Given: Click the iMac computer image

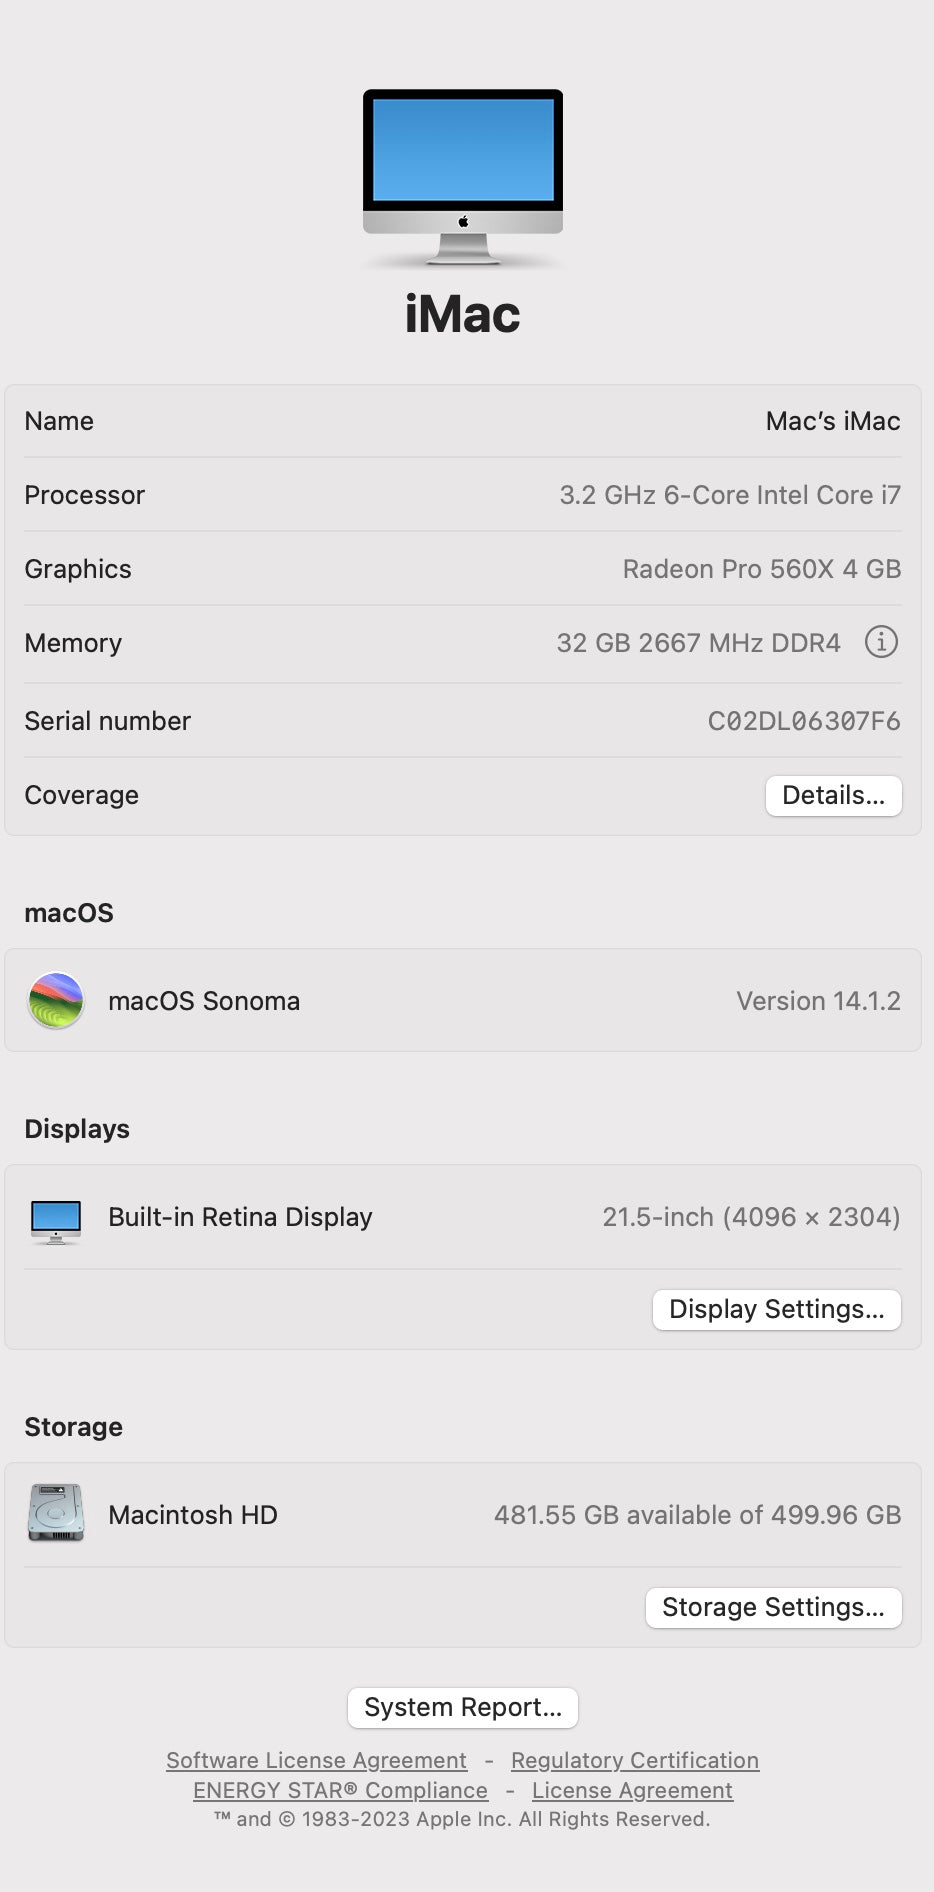Looking at the screenshot, I should pos(462,178).
